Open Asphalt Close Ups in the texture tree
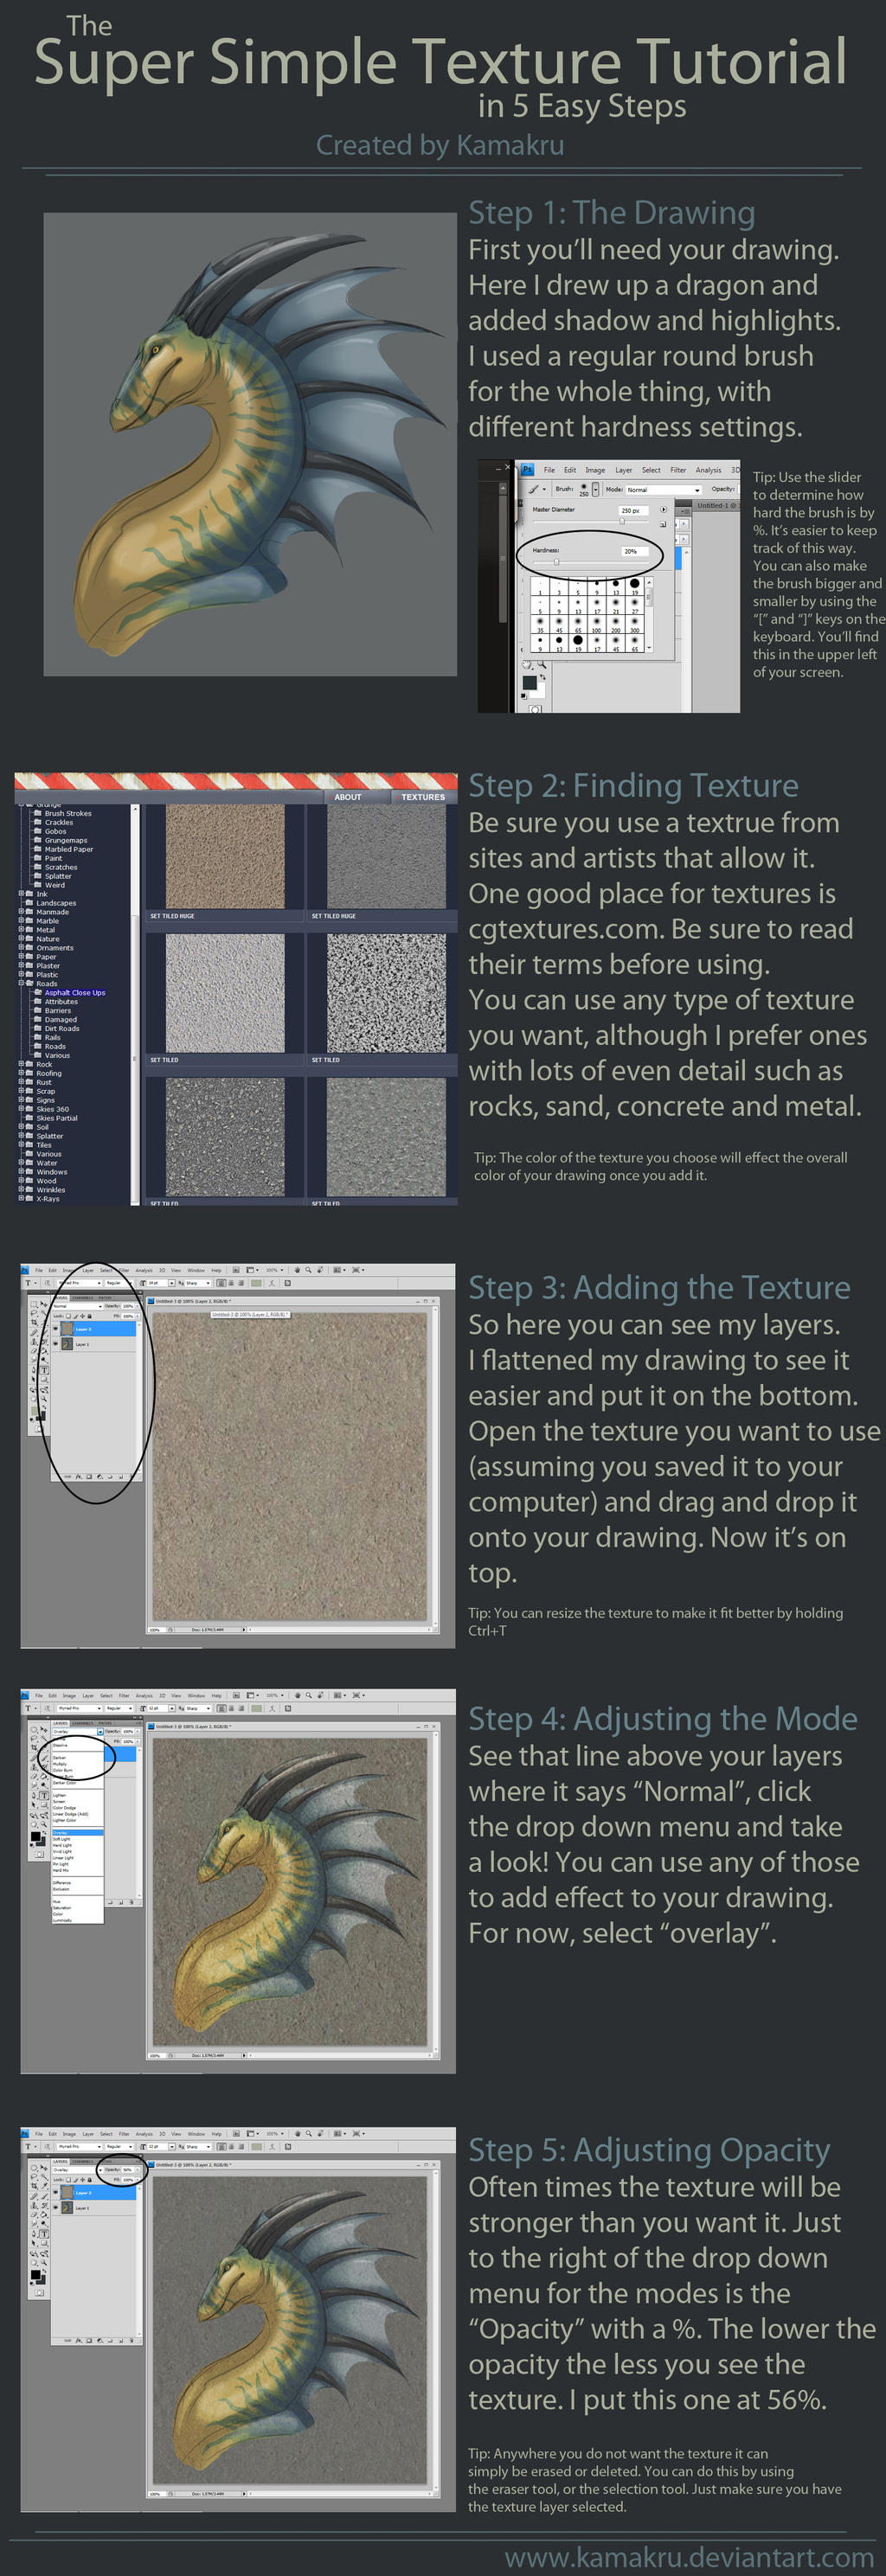The height and width of the screenshot is (2576, 886). point(75,993)
